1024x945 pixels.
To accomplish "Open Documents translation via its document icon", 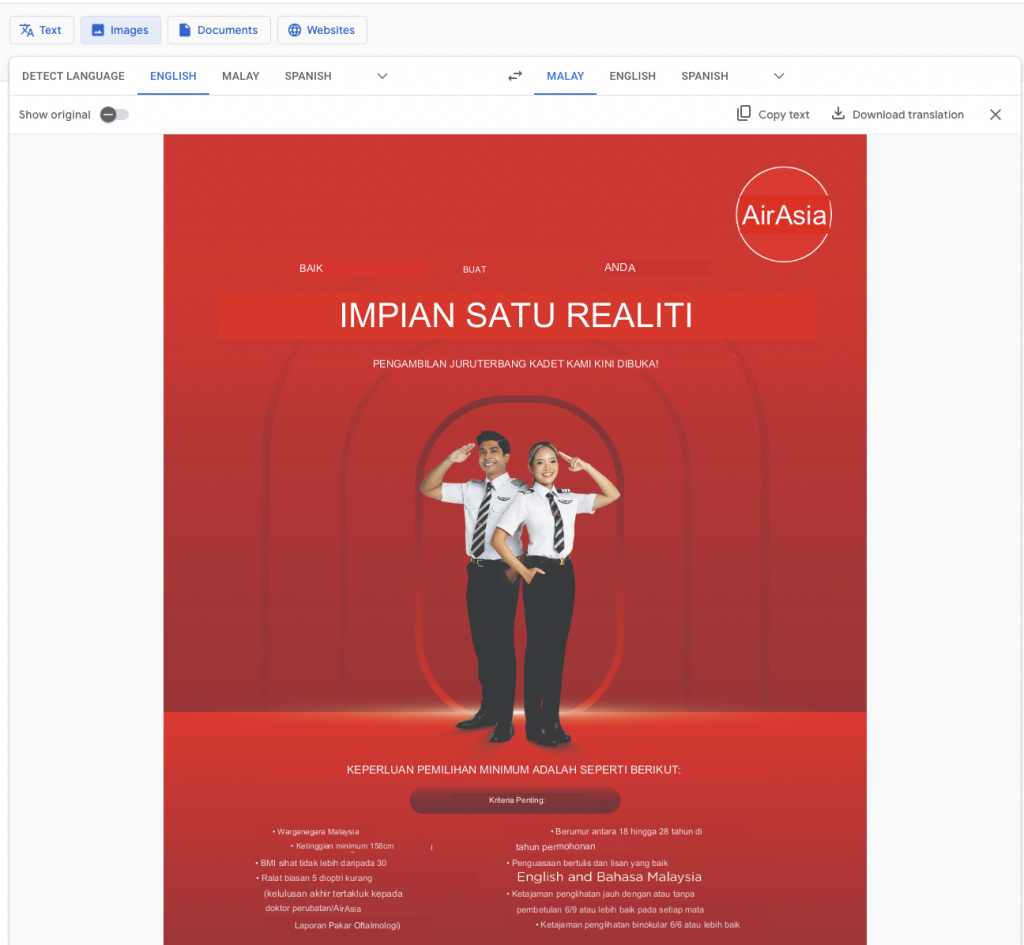I will [x=184, y=30].
